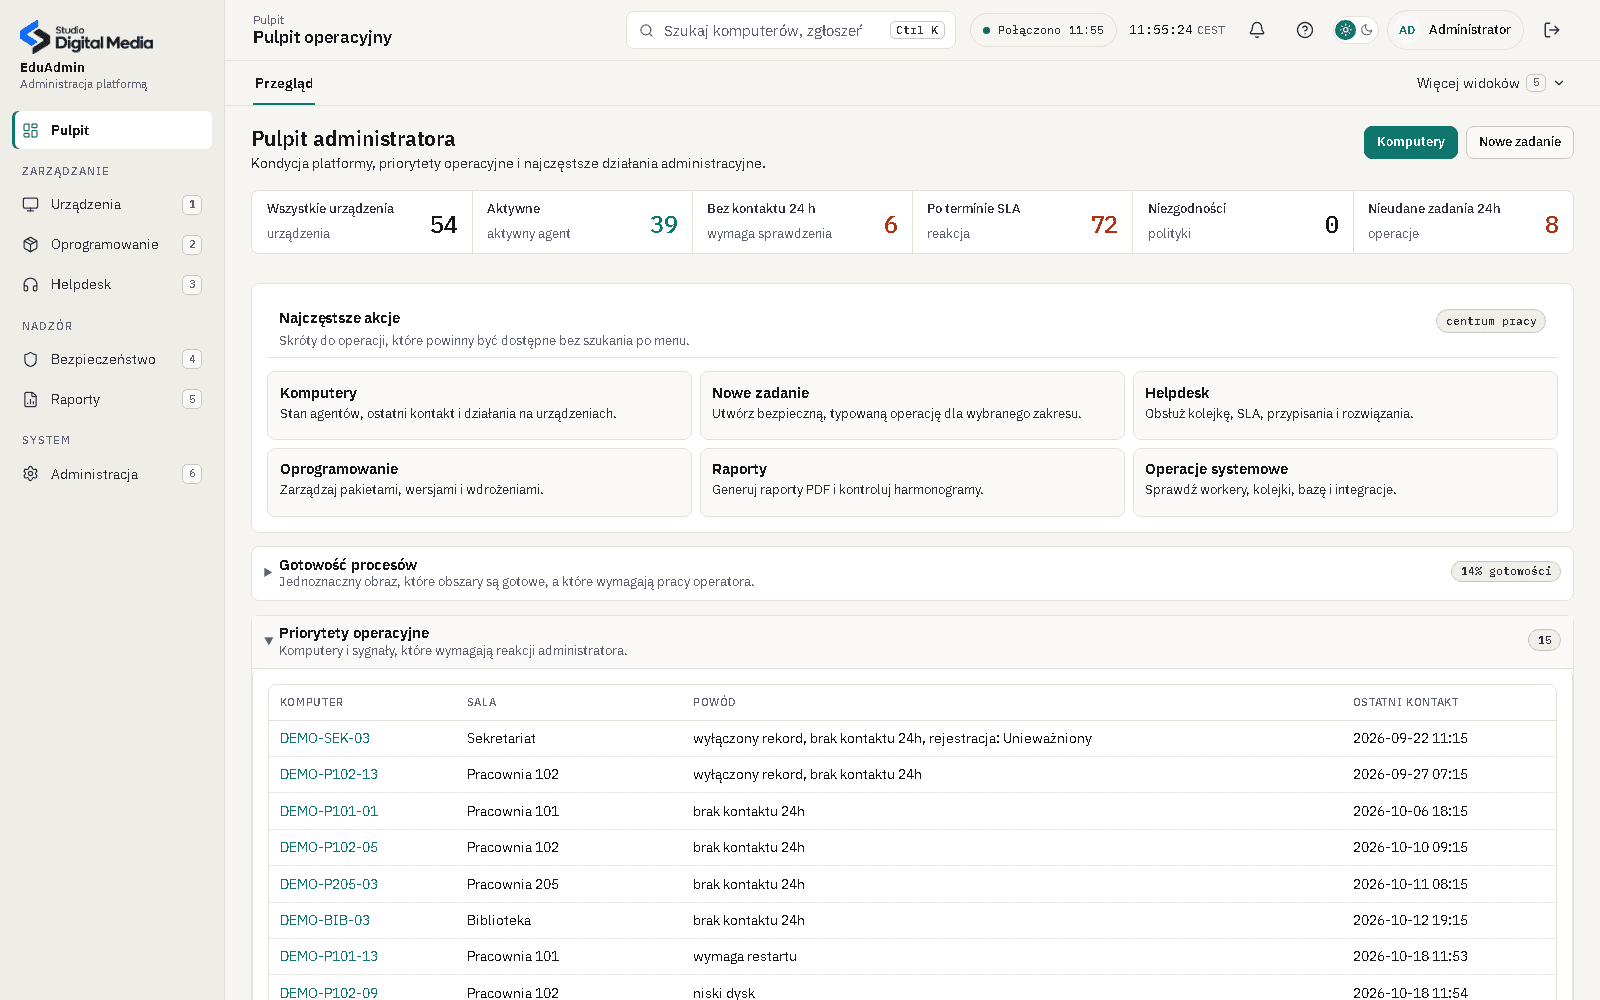The image size is (1600, 1000).
Task: Click the Nowe zadanie header button
Action: pyautogui.click(x=1519, y=142)
